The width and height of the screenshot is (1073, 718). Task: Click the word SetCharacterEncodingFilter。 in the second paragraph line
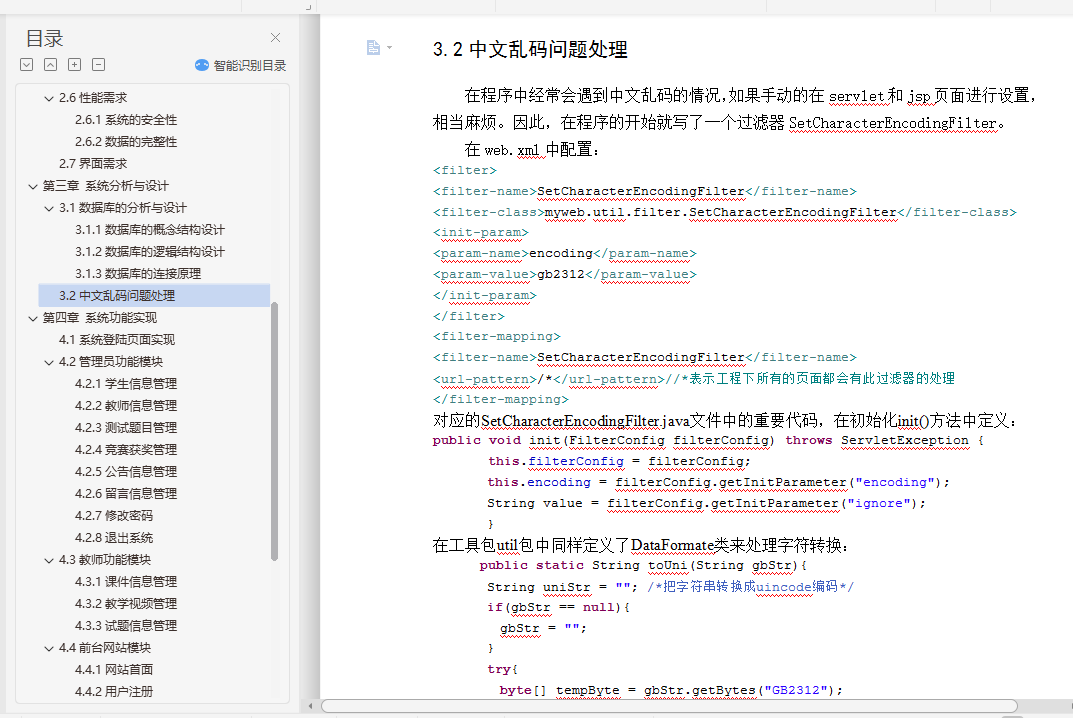coord(896,123)
